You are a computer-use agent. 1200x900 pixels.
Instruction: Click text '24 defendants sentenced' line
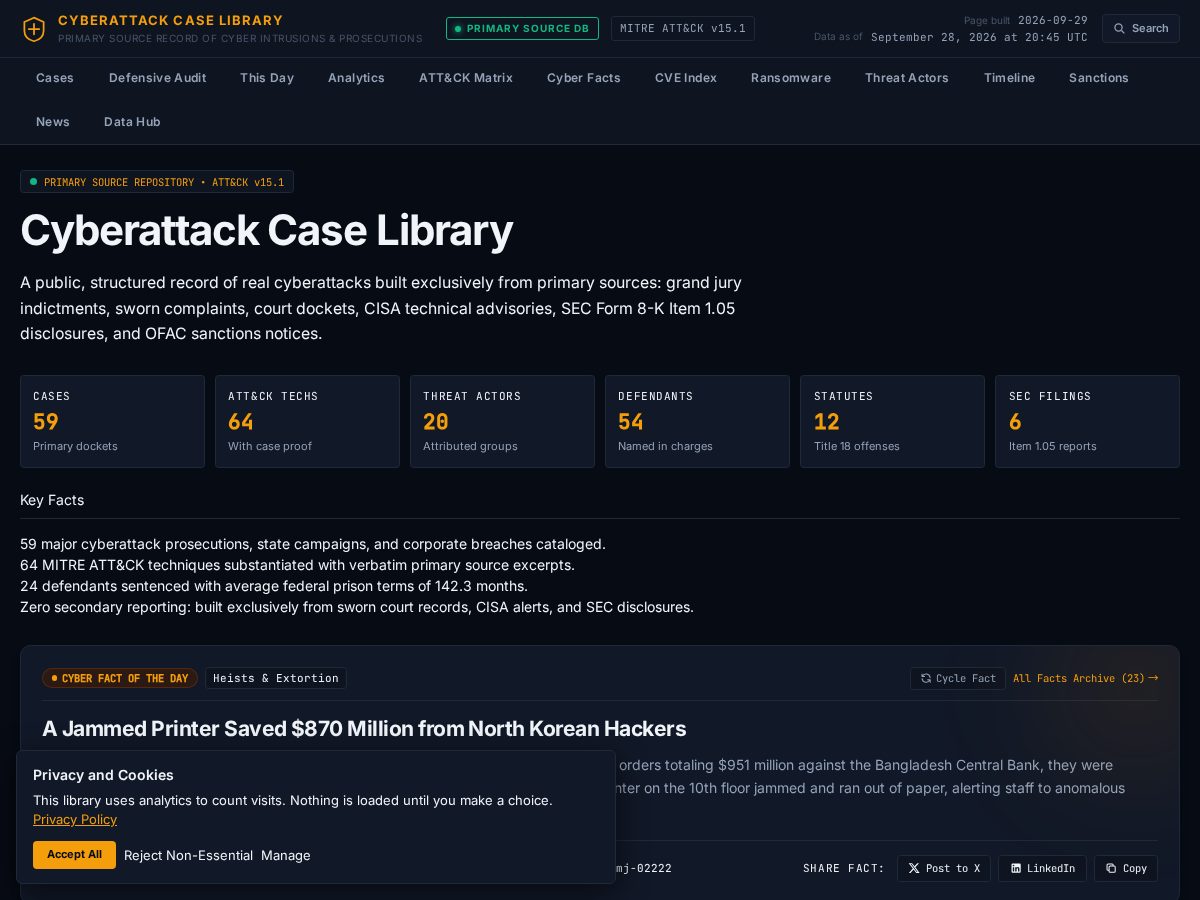click(x=274, y=586)
